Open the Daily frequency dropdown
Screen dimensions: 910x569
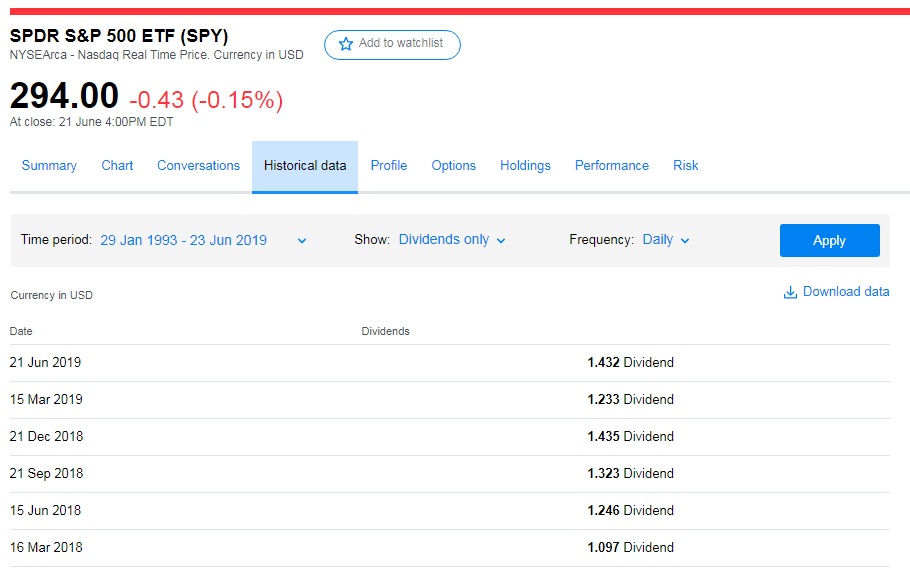[x=666, y=240]
